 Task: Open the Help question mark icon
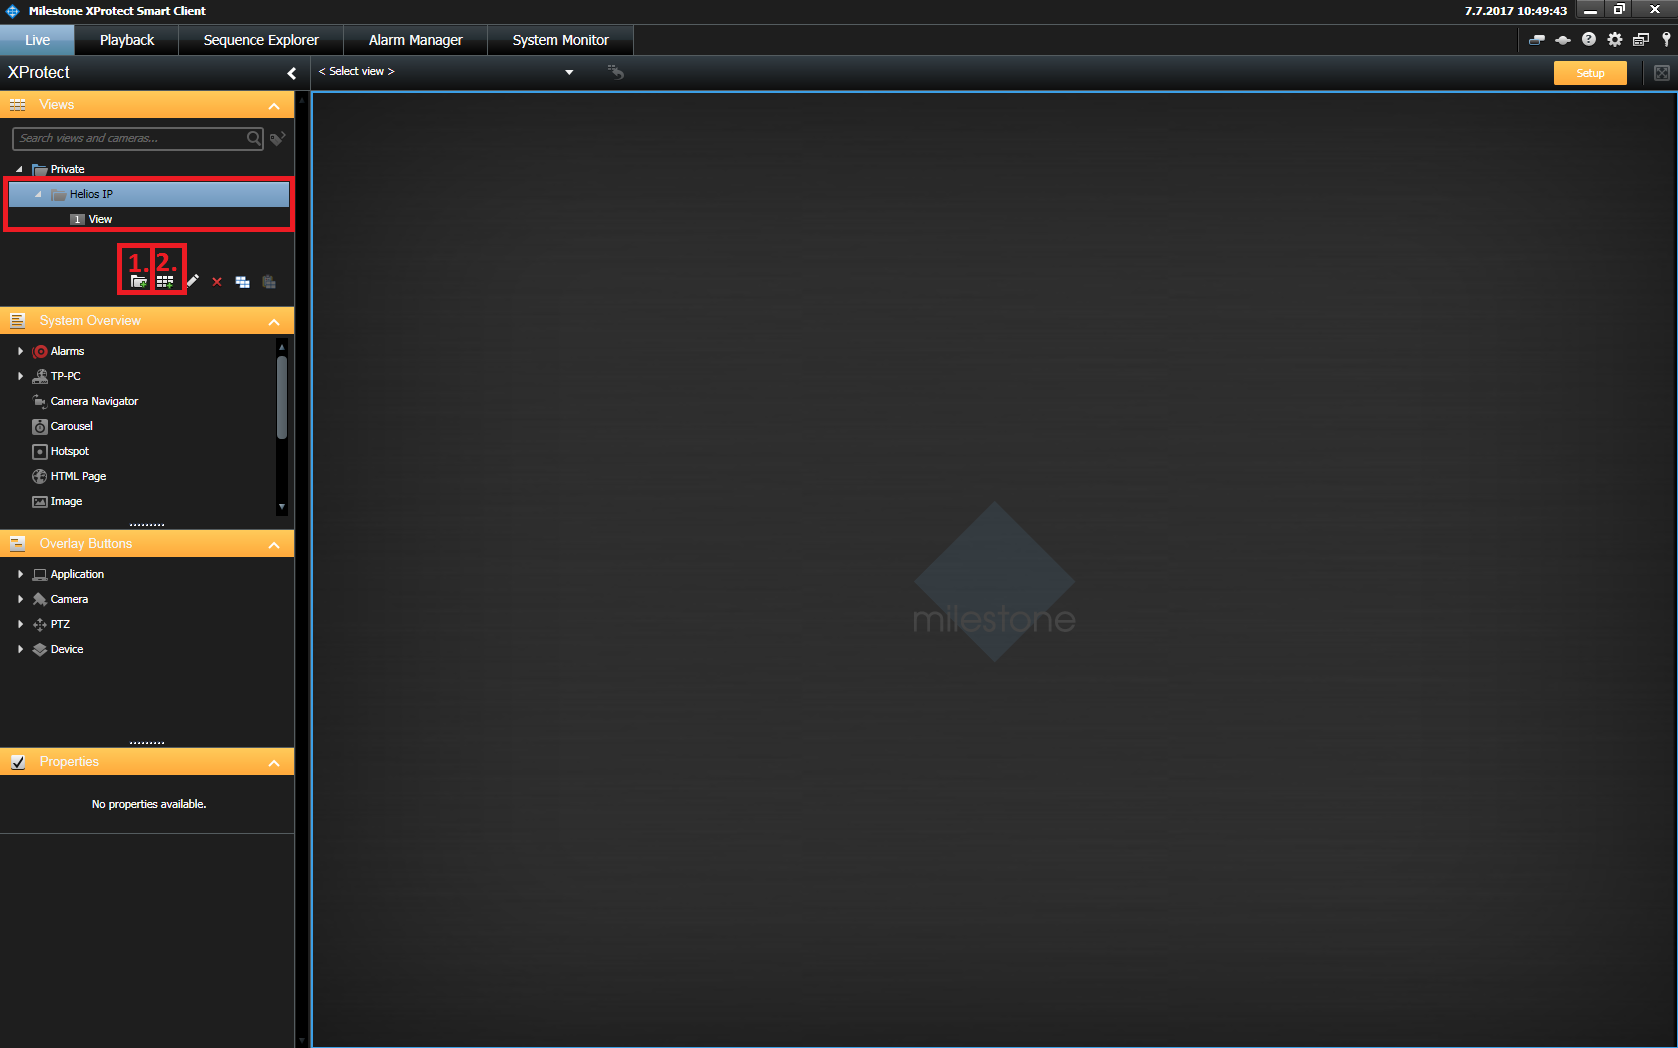tap(1589, 40)
